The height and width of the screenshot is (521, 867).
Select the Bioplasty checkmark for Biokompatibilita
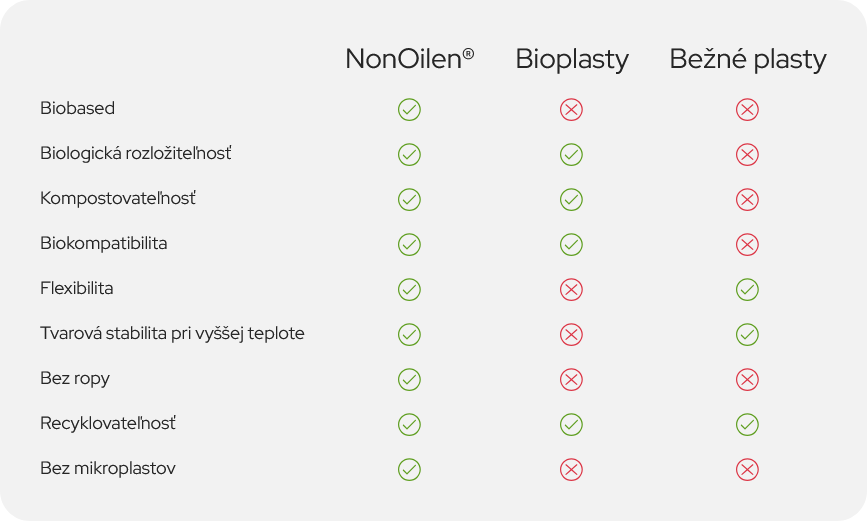pyautogui.click(x=571, y=244)
